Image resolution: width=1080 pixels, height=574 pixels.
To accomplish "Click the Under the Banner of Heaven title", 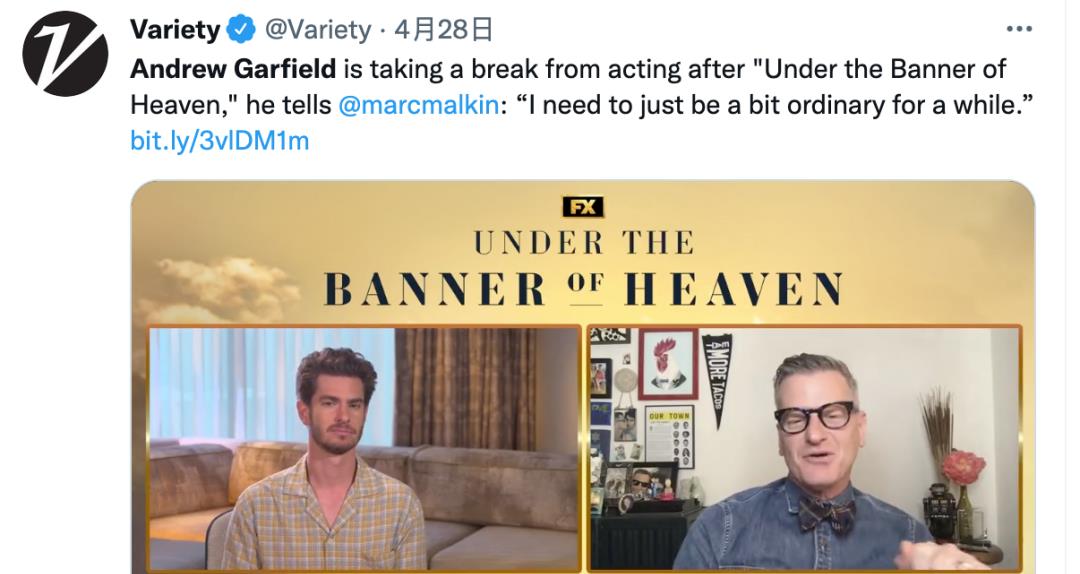I will tap(583, 269).
